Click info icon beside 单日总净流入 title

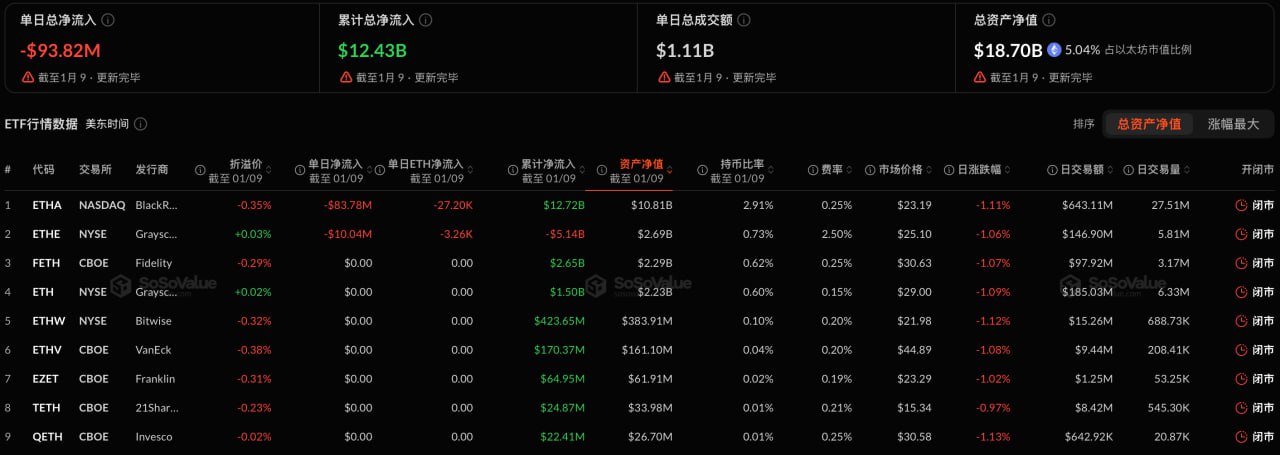coord(108,20)
